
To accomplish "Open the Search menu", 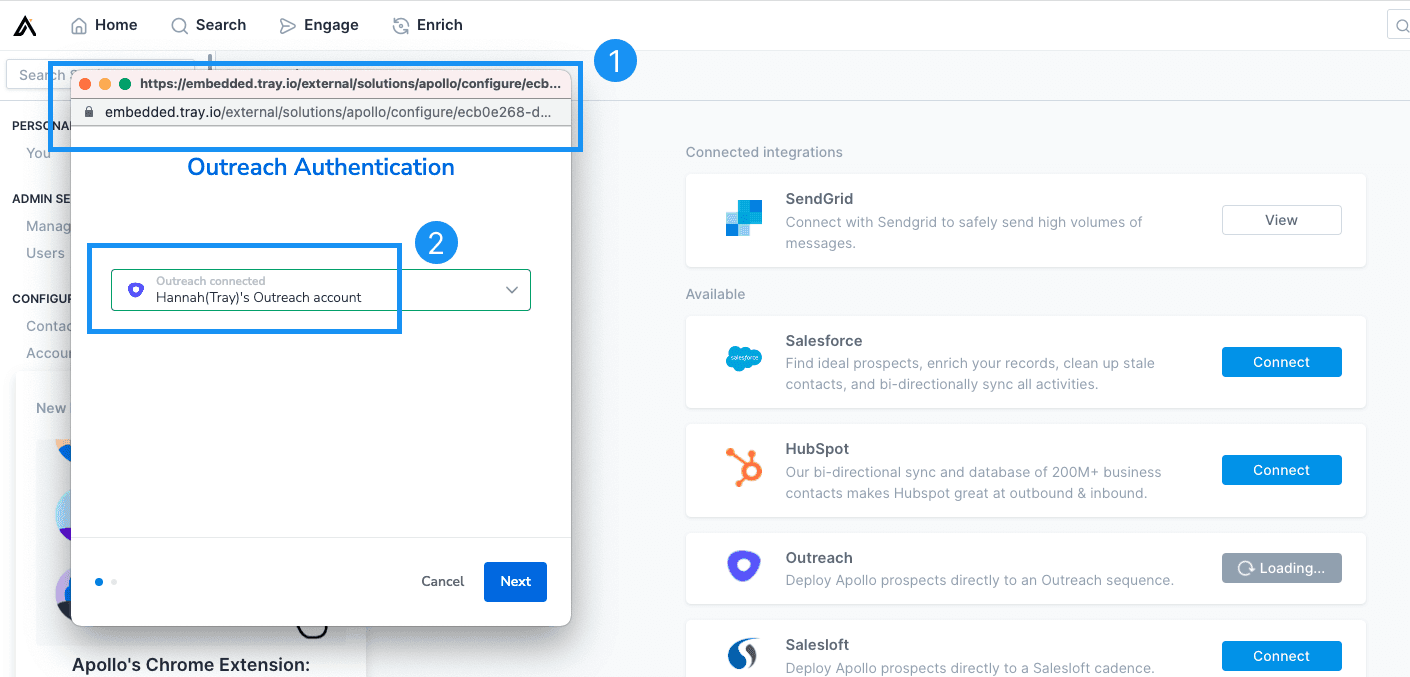I will click(x=208, y=25).
